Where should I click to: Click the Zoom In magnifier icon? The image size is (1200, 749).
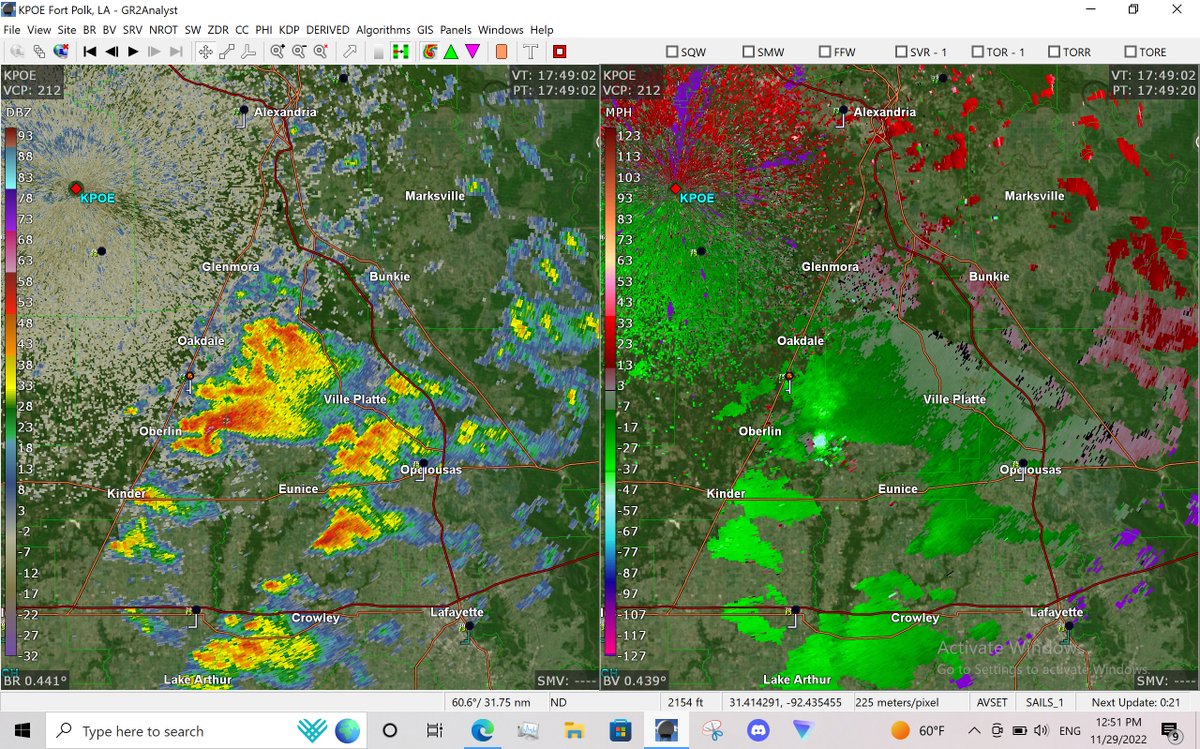[x=278, y=51]
